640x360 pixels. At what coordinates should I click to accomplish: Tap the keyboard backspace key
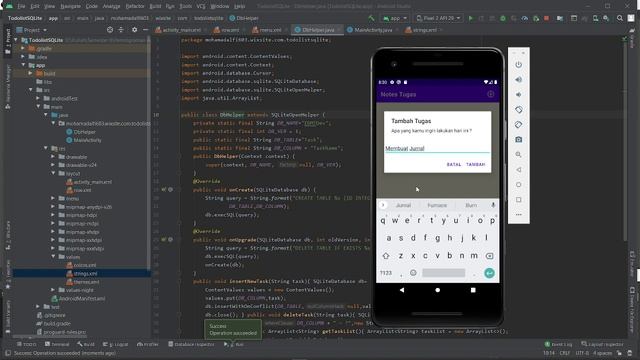click(489, 256)
